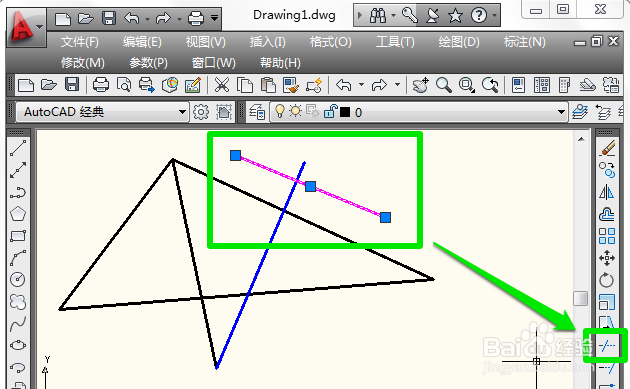Expand the quick access toolbar customize arrow
Viewport: 630px width, 389px height.
click(x=215, y=18)
